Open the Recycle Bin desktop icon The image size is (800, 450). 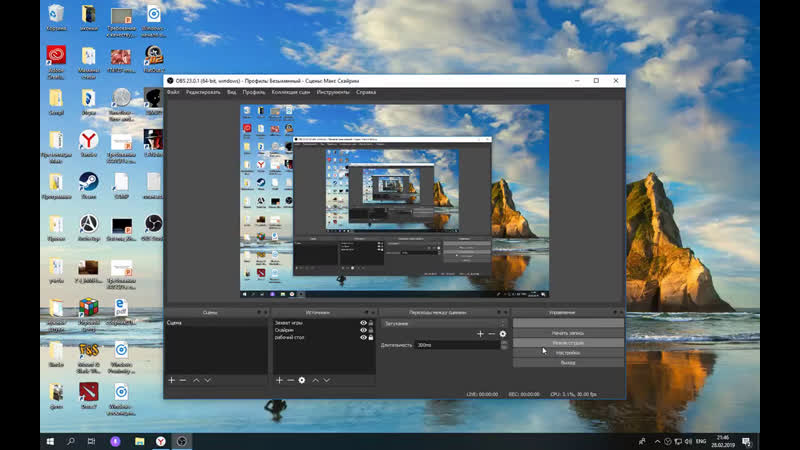click(x=56, y=18)
